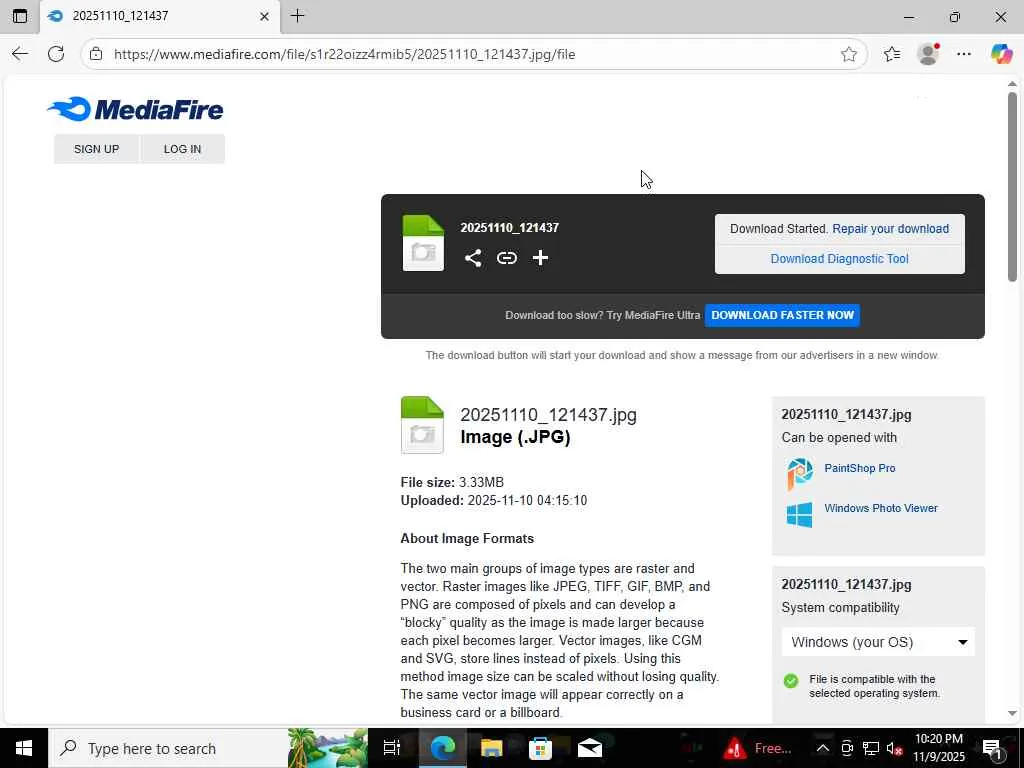
Task: Go back with the browser back arrow
Action: [20, 54]
